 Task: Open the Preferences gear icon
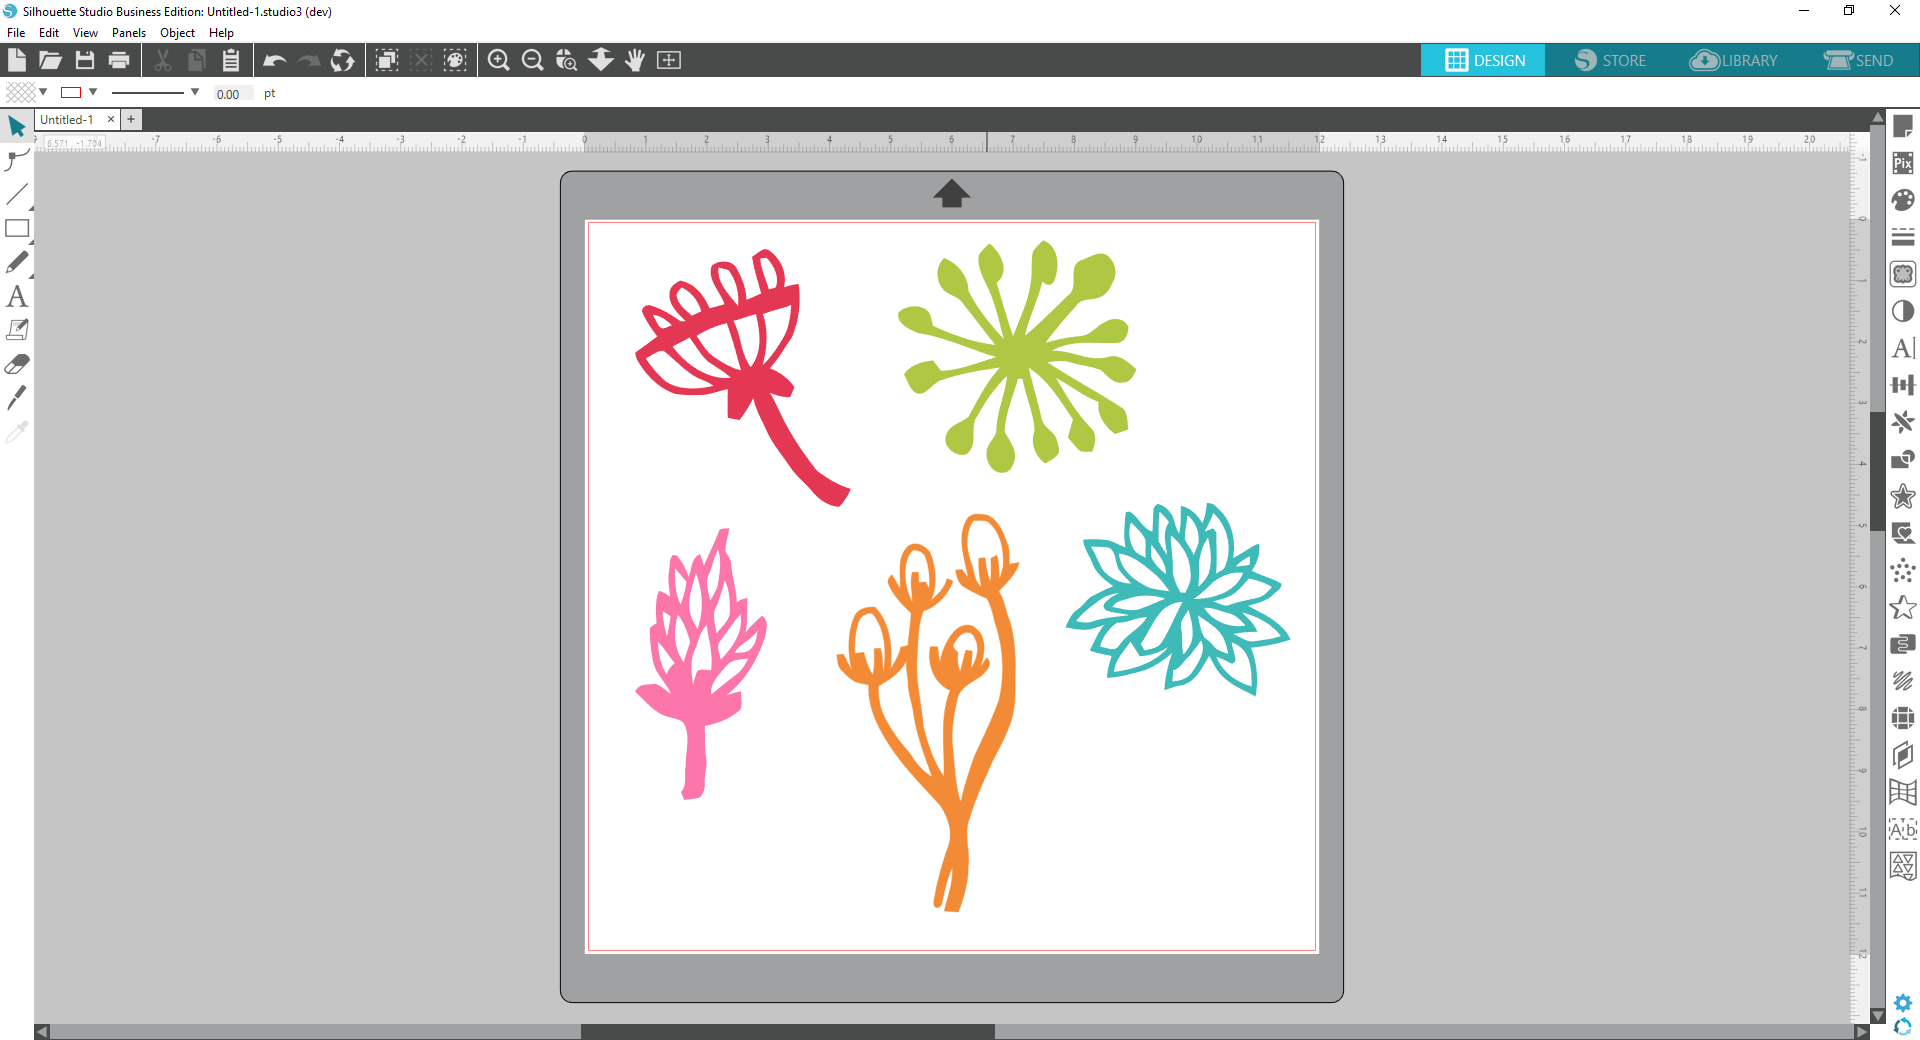point(1902,1002)
